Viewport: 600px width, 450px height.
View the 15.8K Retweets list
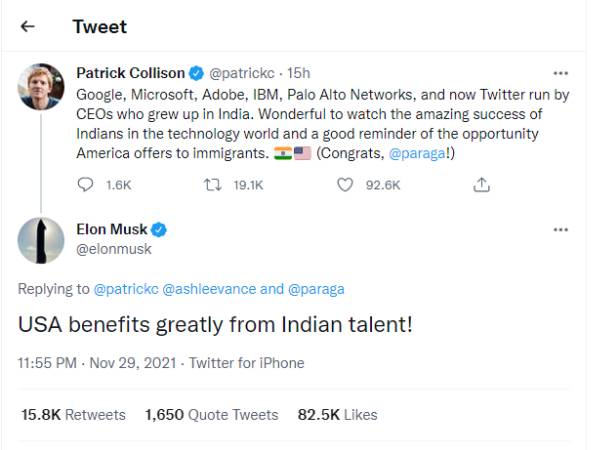[74, 414]
